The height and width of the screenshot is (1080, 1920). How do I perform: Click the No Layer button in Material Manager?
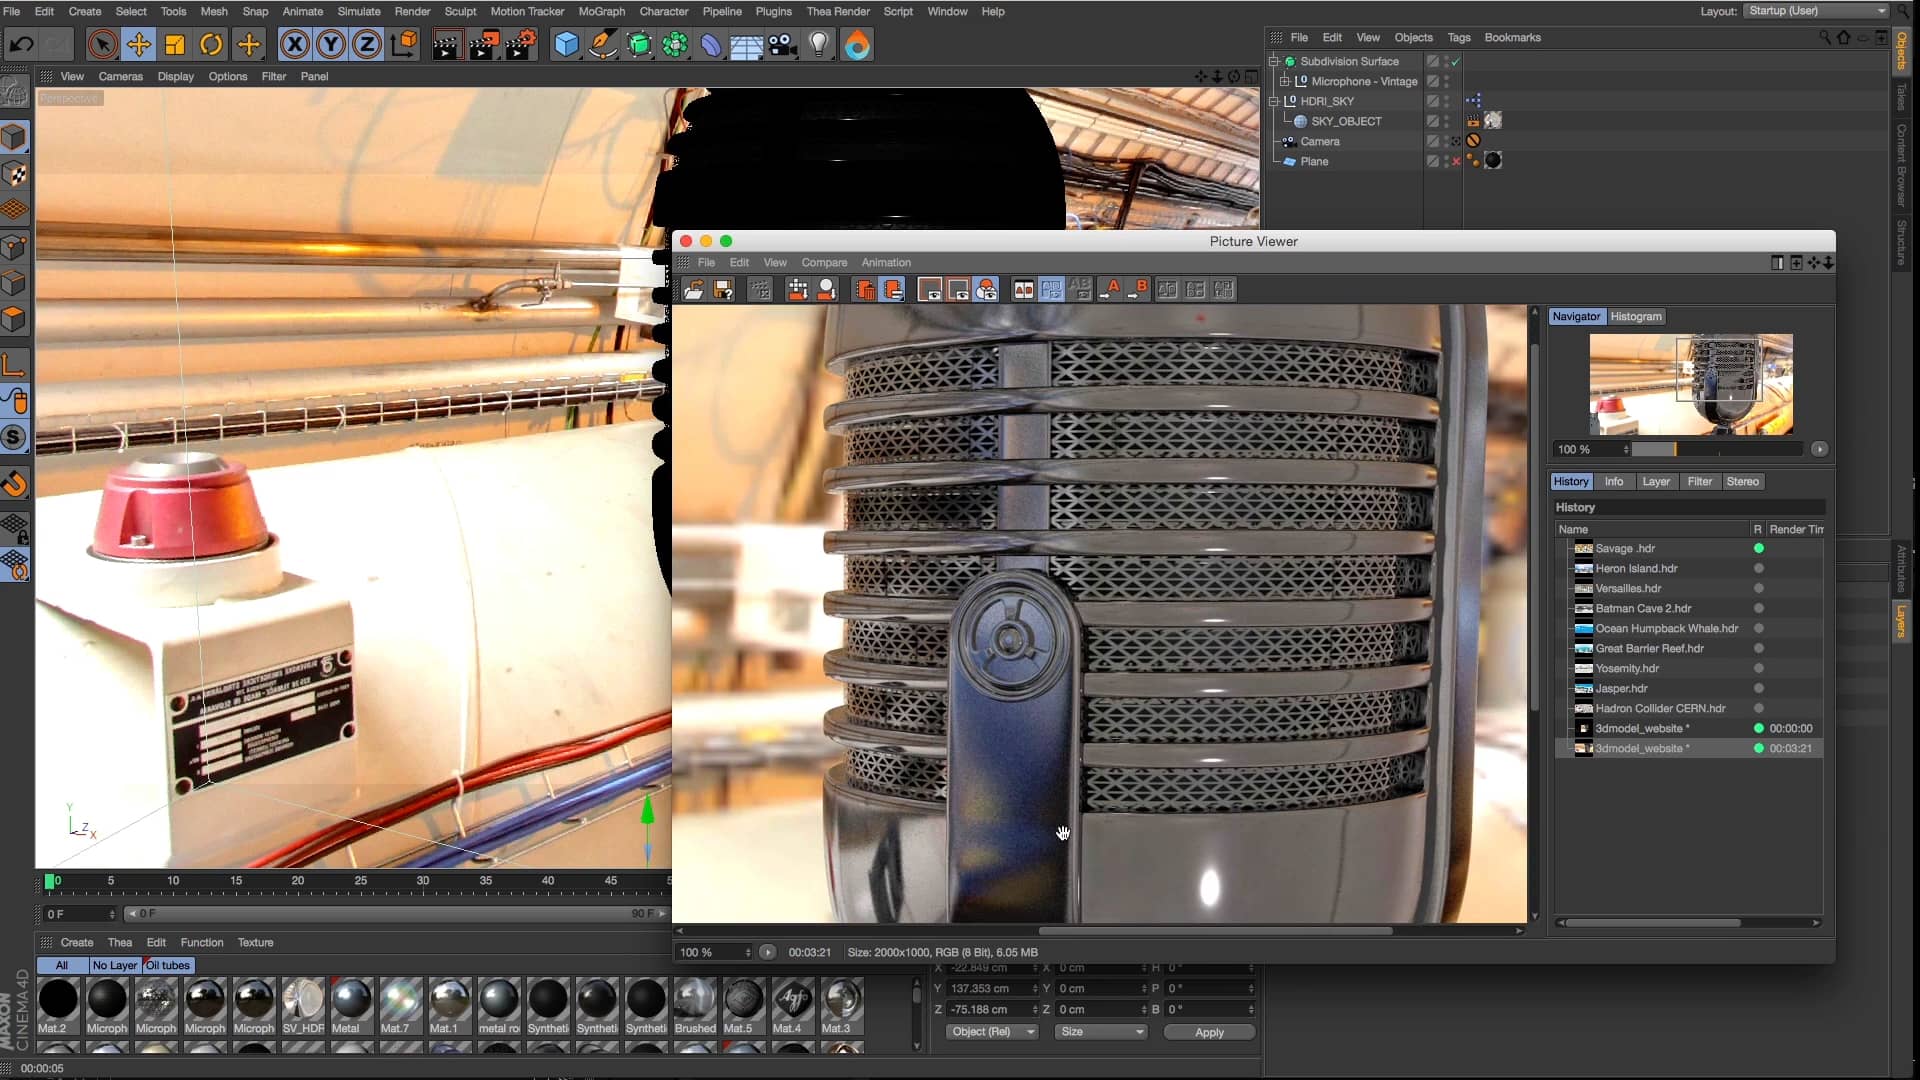click(x=113, y=965)
